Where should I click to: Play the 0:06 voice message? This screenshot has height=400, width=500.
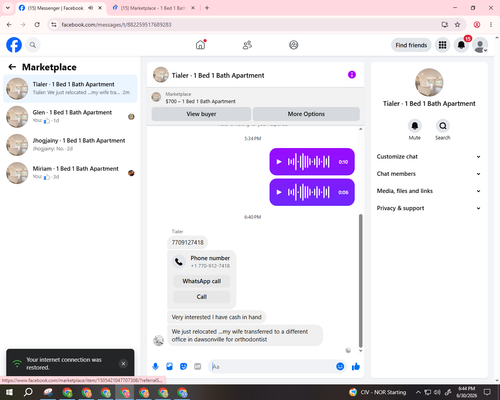point(279,192)
